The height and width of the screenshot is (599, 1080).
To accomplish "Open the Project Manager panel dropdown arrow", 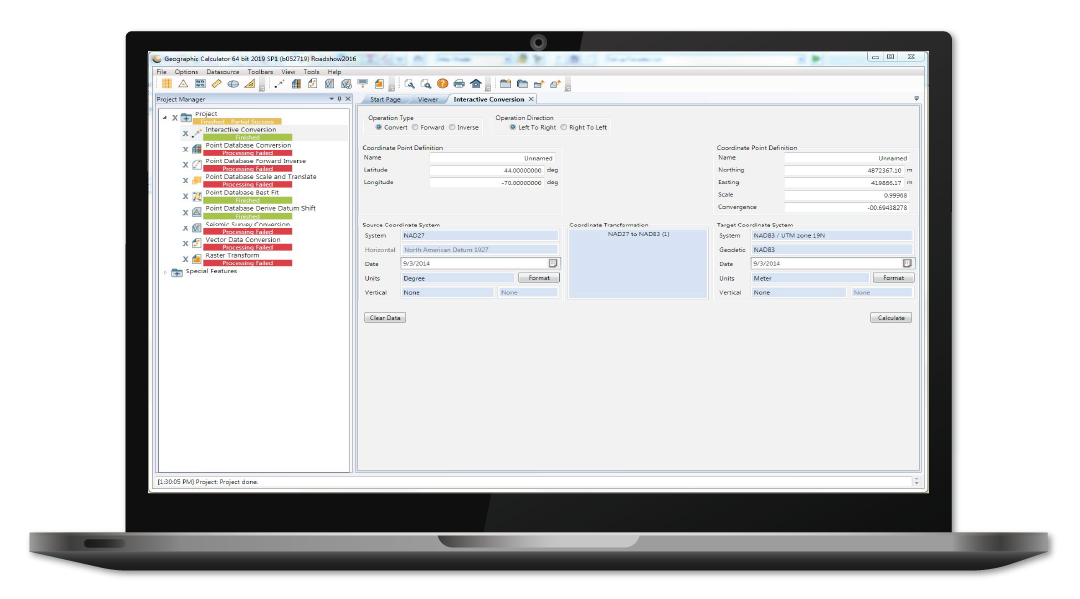I will click(x=331, y=99).
